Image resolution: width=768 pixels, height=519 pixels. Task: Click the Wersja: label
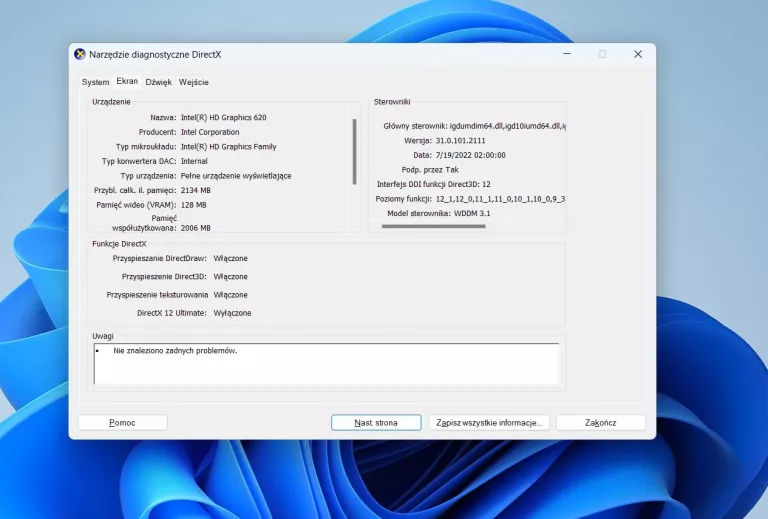[418, 141]
